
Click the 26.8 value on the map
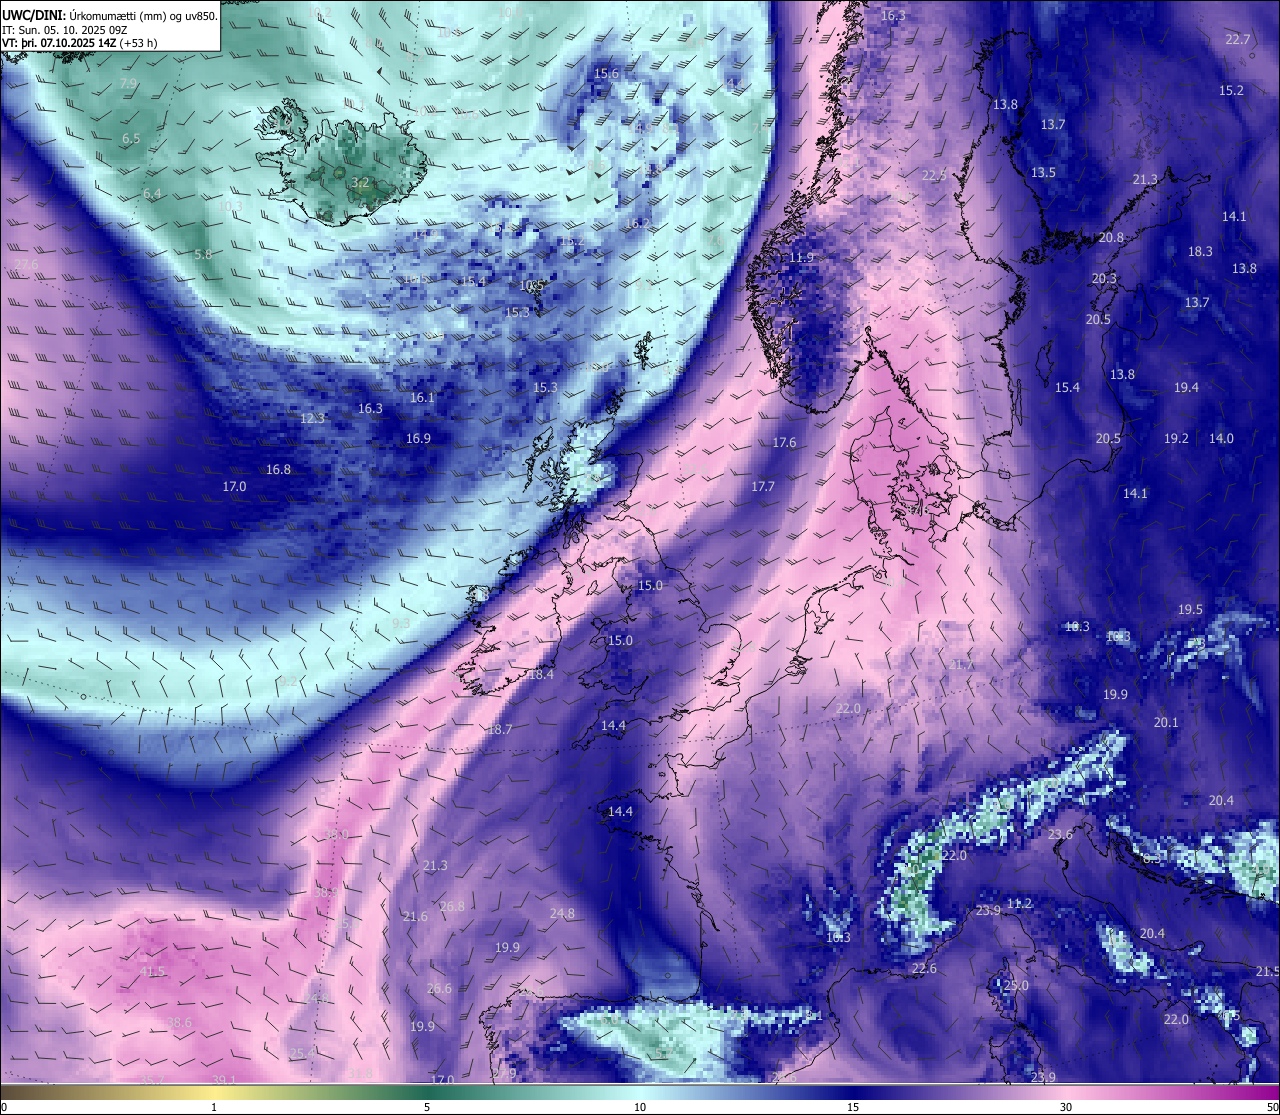(452, 906)
